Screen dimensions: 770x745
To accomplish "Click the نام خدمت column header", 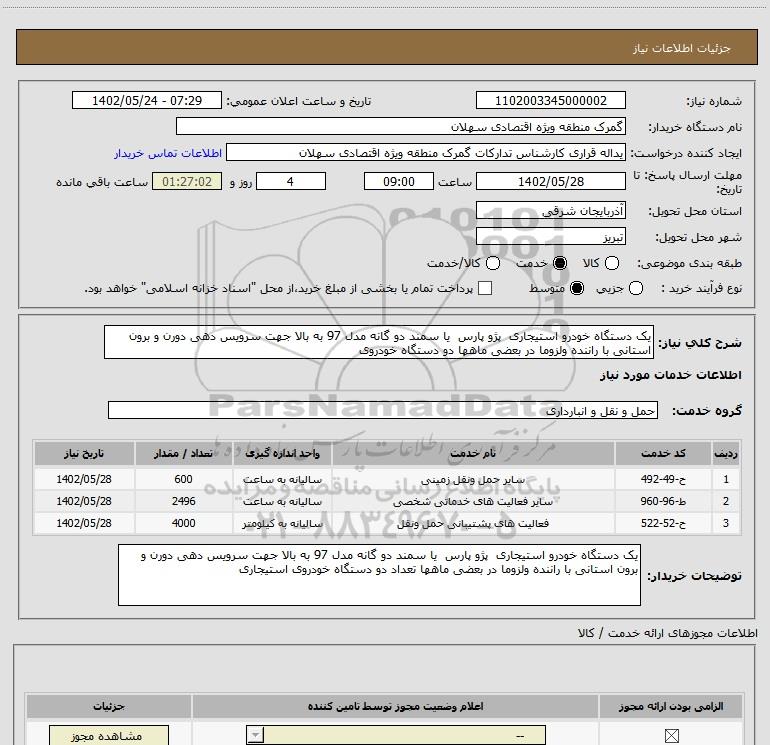I will [473, 453].
